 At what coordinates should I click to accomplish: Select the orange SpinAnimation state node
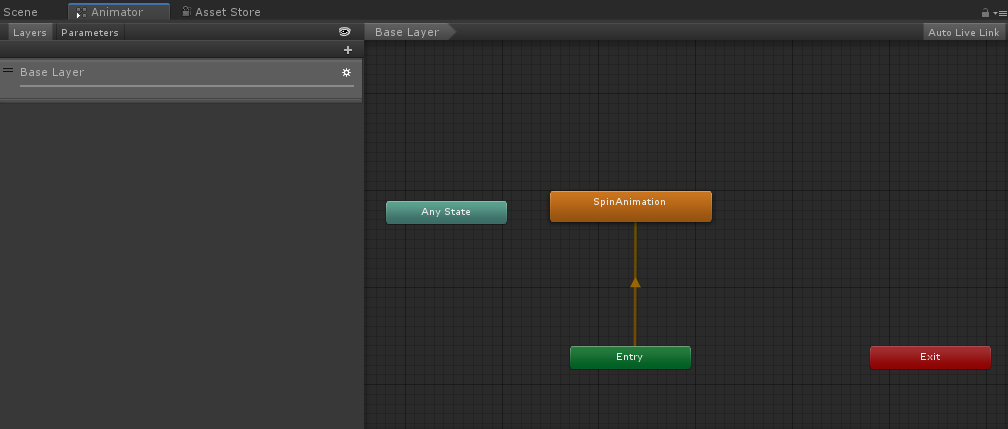point(630,206)
